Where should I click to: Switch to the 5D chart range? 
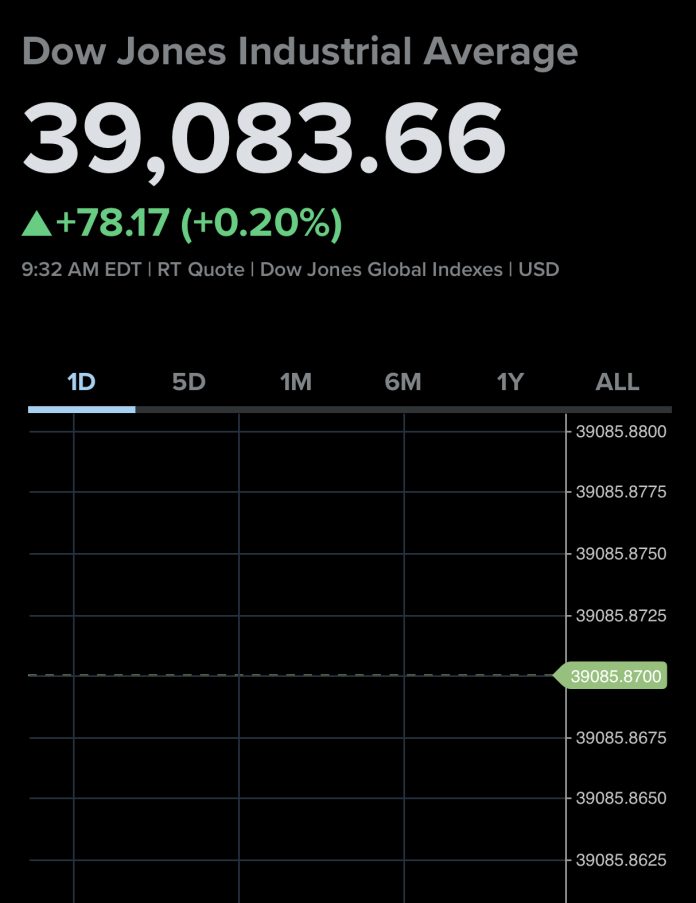tap(188, 382)
